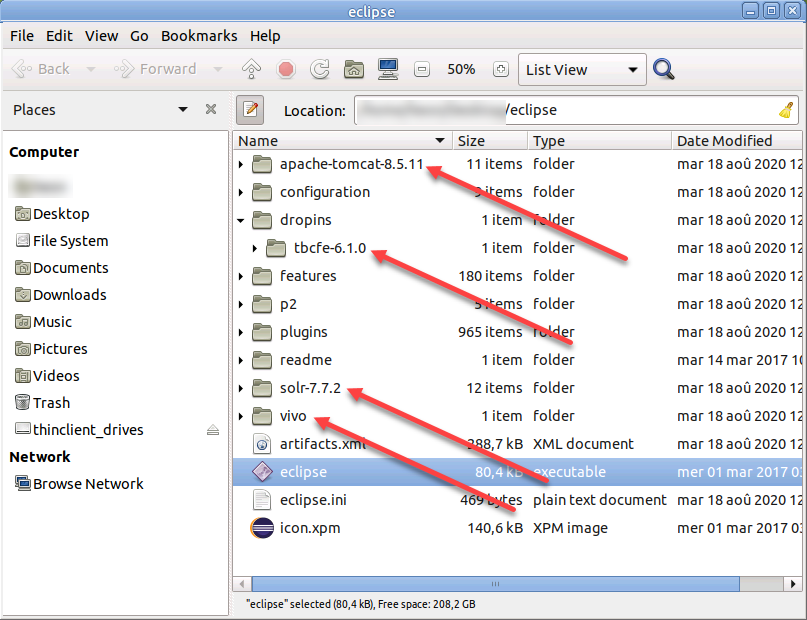Open the Edit menu
The width and height of the screenshot is (807, 620).
(x=59, y=36)
